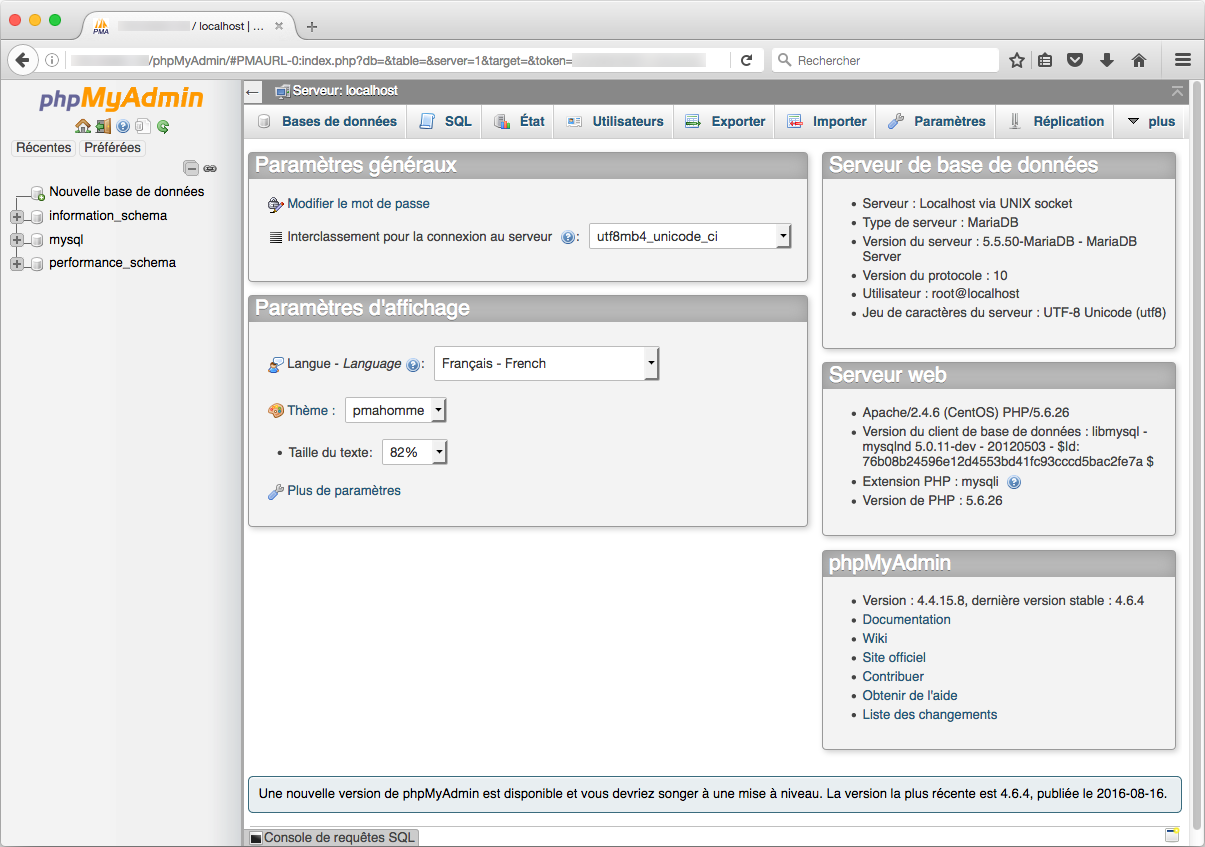Screen dimensions: 1205x847
Task: Open the browser hamburger menu
Action: (1183, 60)
